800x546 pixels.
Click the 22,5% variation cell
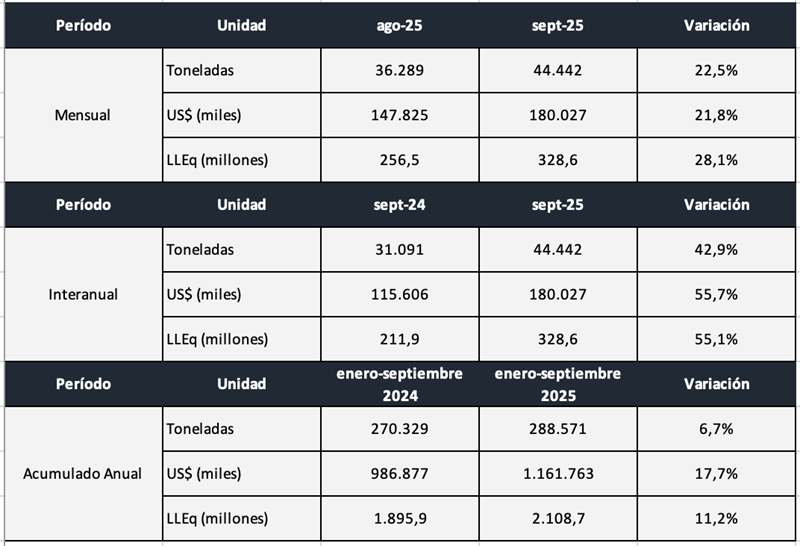click(x=716, y=70)
